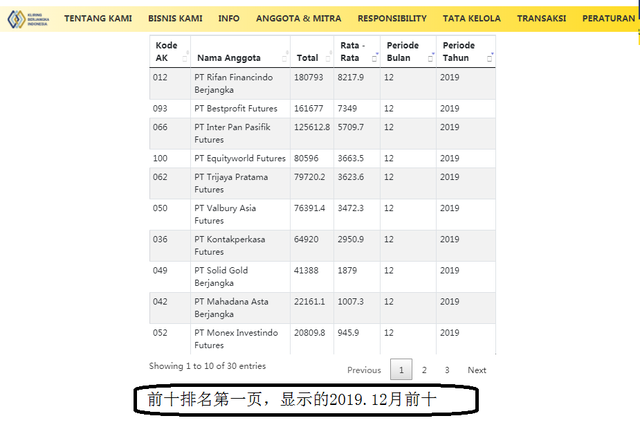
Task: Click Total value 20809.8
Action: (x=309, y=333)
